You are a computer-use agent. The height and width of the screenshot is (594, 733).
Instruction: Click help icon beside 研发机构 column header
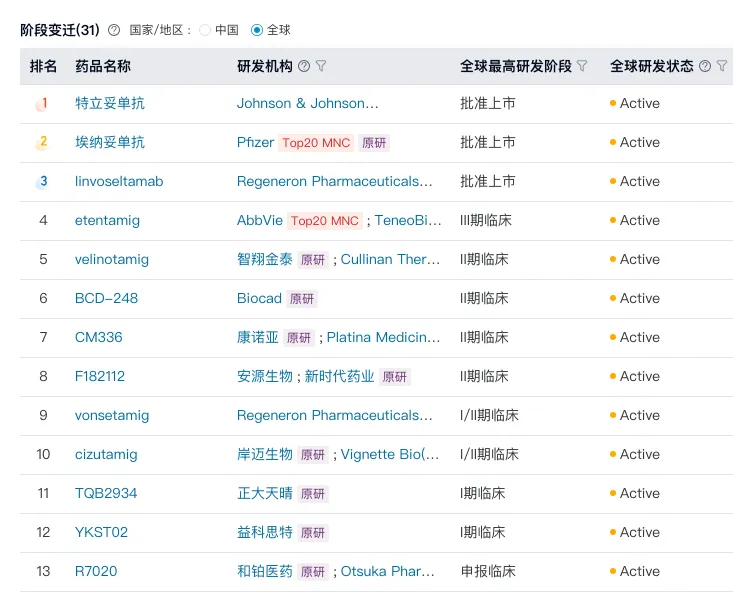(x=304, y=66)
